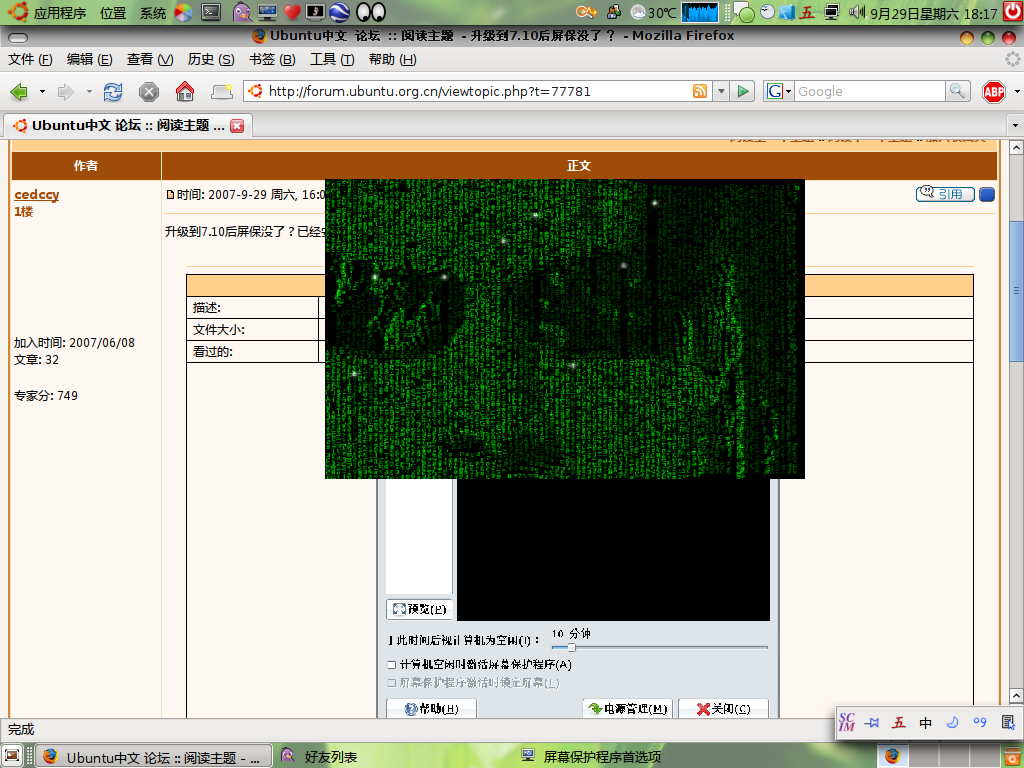Open the 帮助 (Help) menu in Firefox

(392, 59)
